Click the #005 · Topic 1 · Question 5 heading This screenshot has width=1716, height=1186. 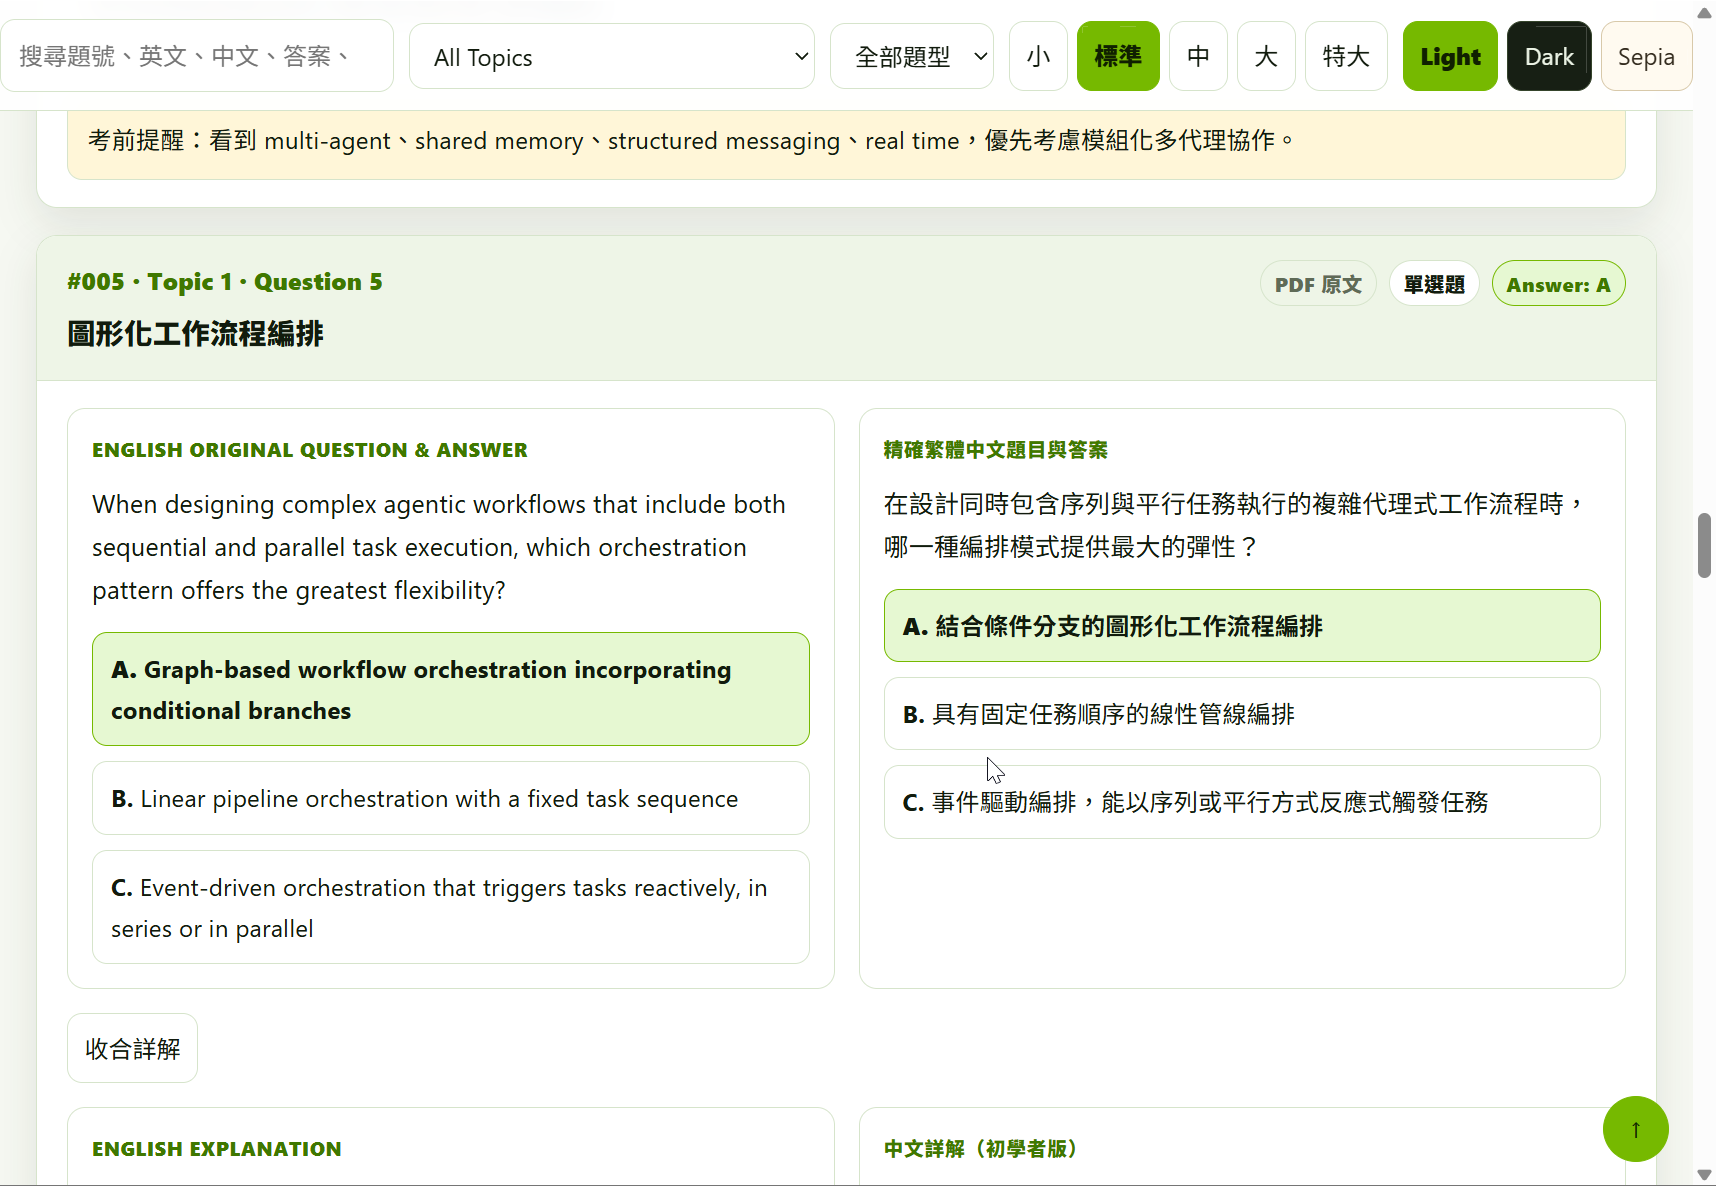225,282
